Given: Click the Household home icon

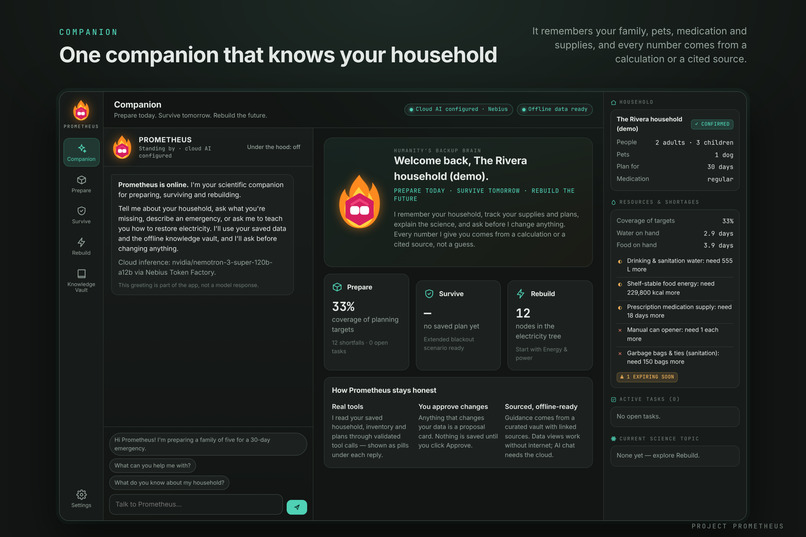Looking at the screenshot, I should pos(613,102).
